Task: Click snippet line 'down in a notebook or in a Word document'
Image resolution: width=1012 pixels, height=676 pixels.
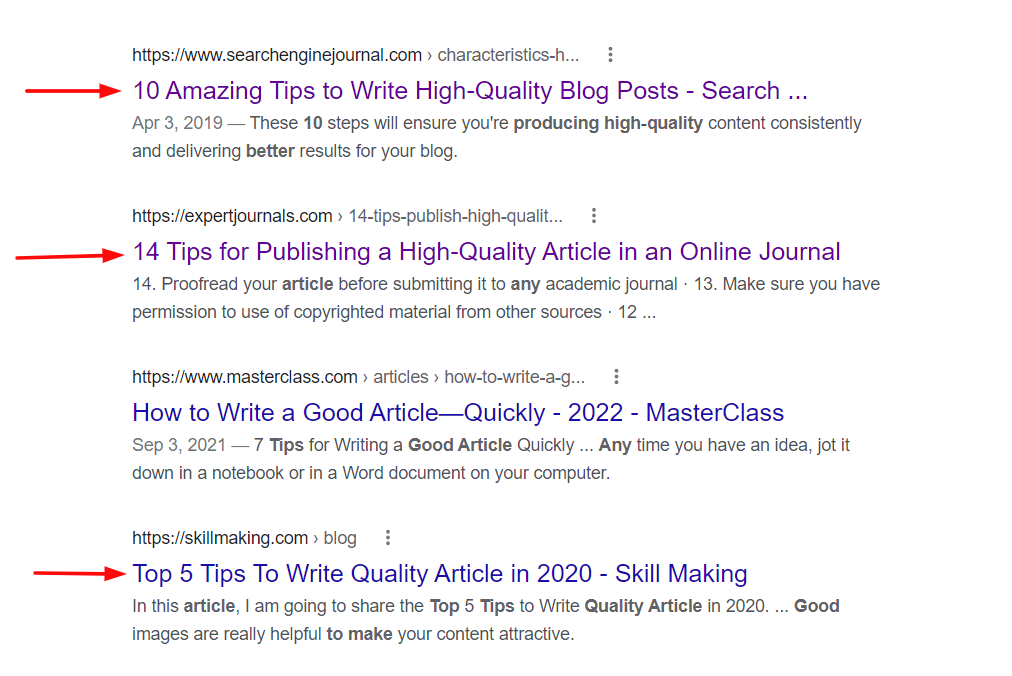Action: 371,473
